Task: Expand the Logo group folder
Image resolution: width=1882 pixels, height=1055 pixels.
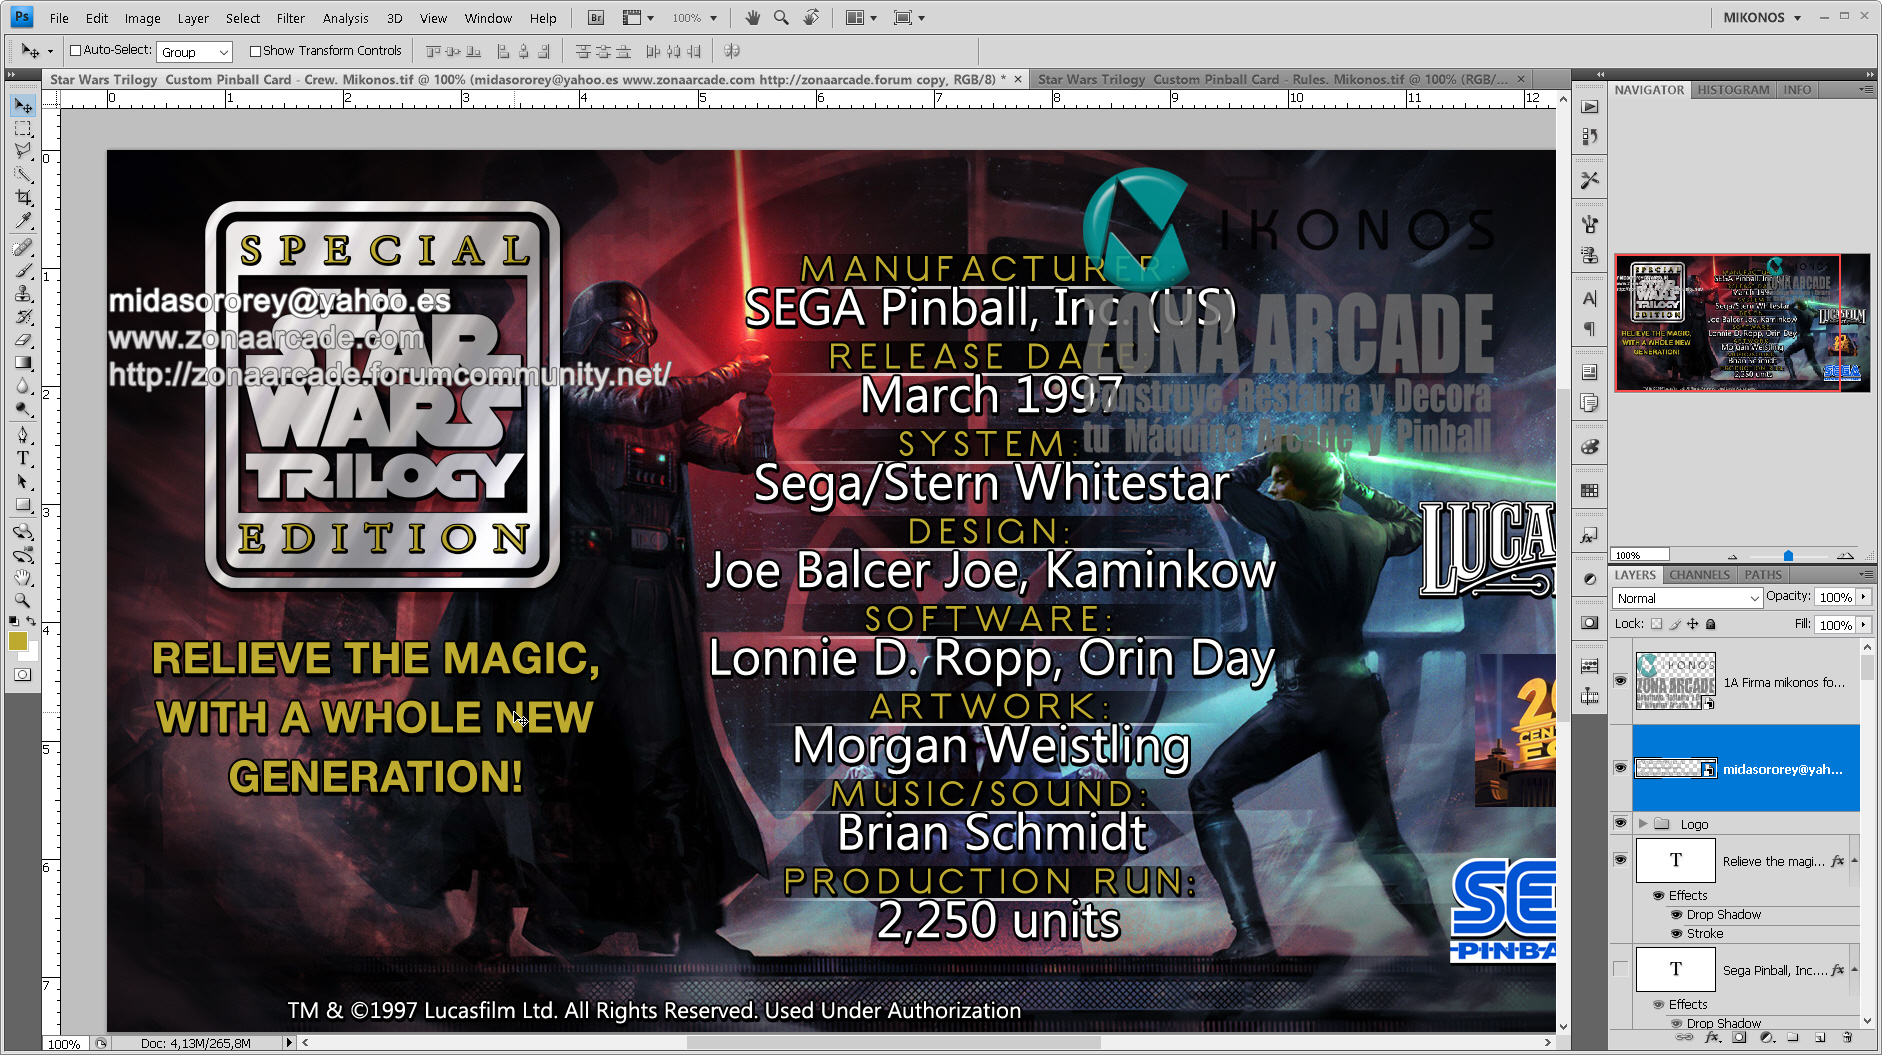Action: pyautogui.click(x=1642, y=824)
